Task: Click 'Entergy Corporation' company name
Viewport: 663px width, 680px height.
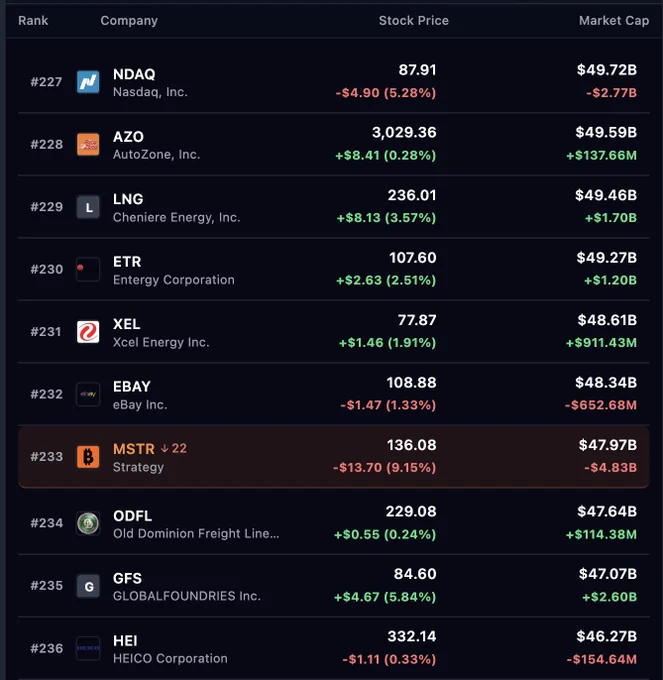Action: [174, 280]
